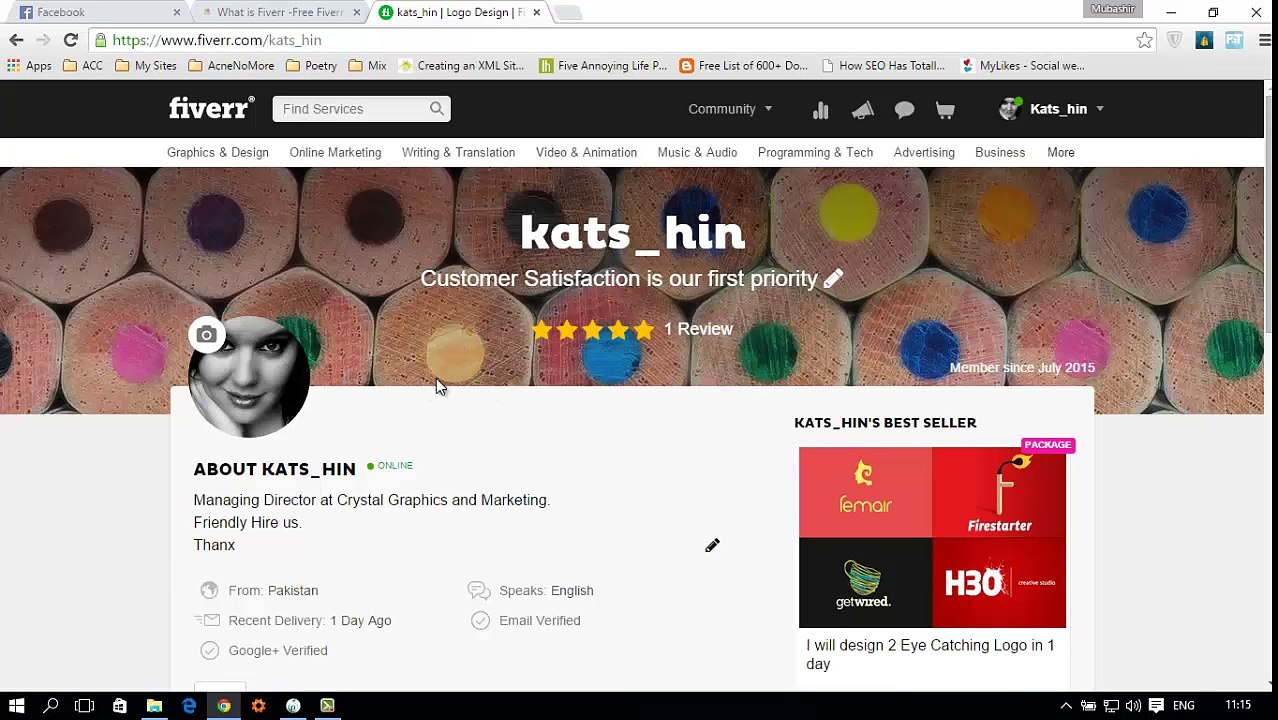Reload the page with refresh icon
The image size is (1278, 720).
[x=70, y=40]
